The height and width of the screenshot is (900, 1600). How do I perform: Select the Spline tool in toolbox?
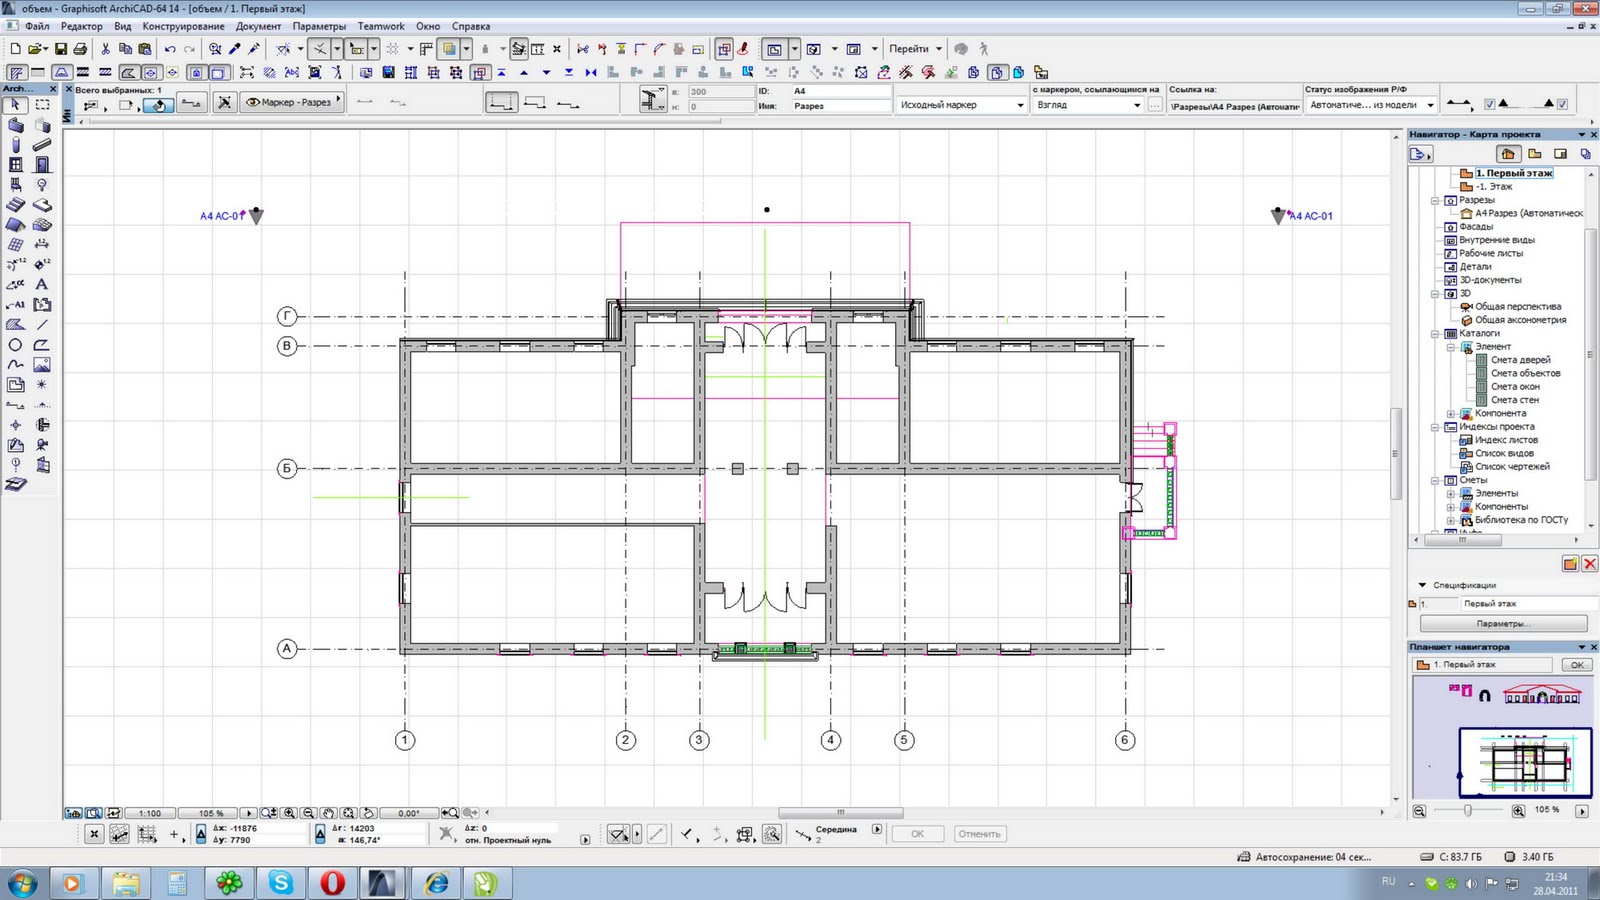(x=15, y=365)
